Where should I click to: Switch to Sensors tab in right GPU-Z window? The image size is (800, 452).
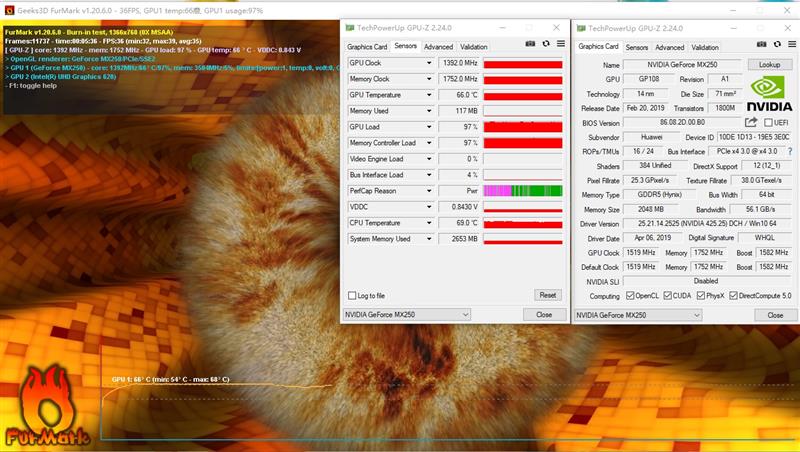[x=637, y=47]
